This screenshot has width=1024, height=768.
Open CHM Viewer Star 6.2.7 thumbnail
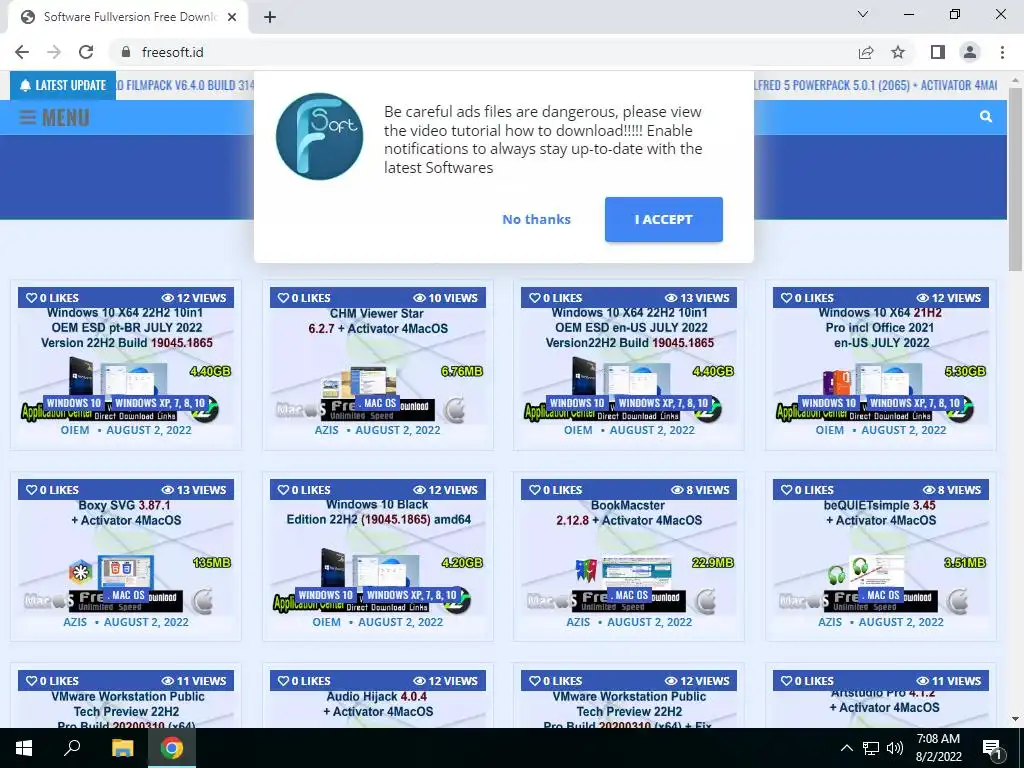tap(377, 366)
